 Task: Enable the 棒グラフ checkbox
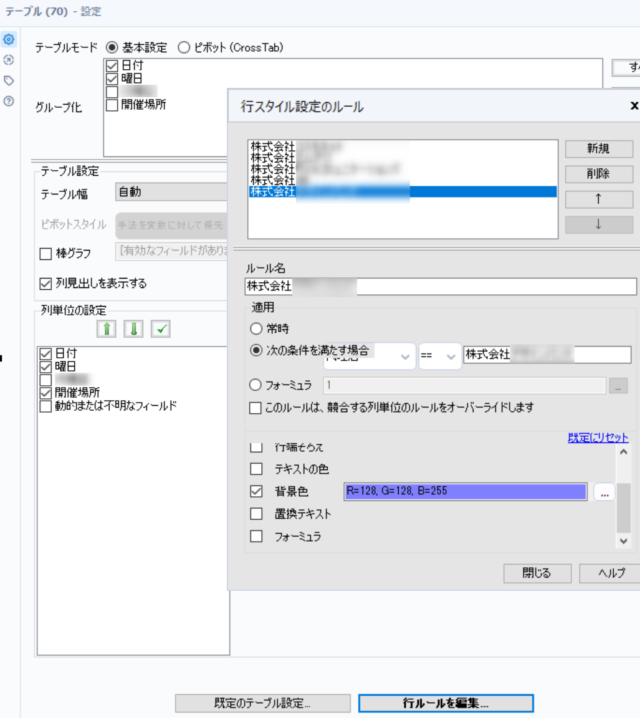[45, 254]
